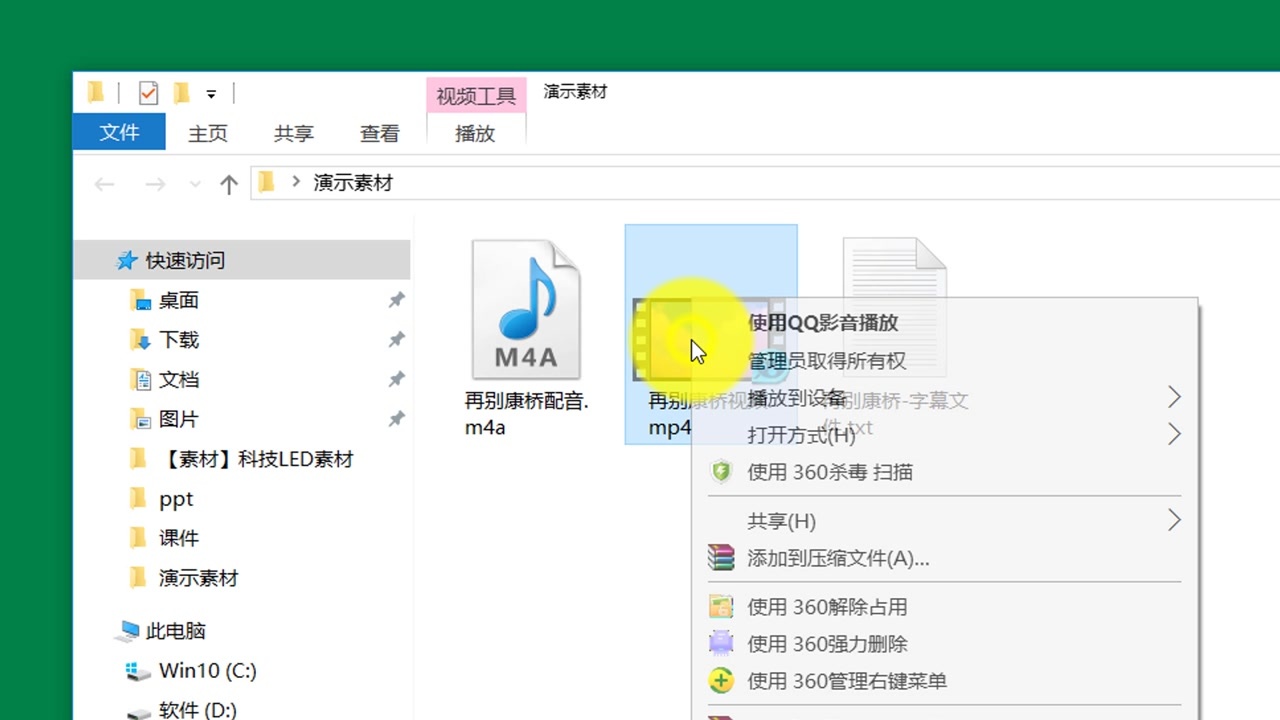Viewport: 1280px width, 720px height.
Task: Click the 此电脑 computer icon
Action: coord(128,631)
